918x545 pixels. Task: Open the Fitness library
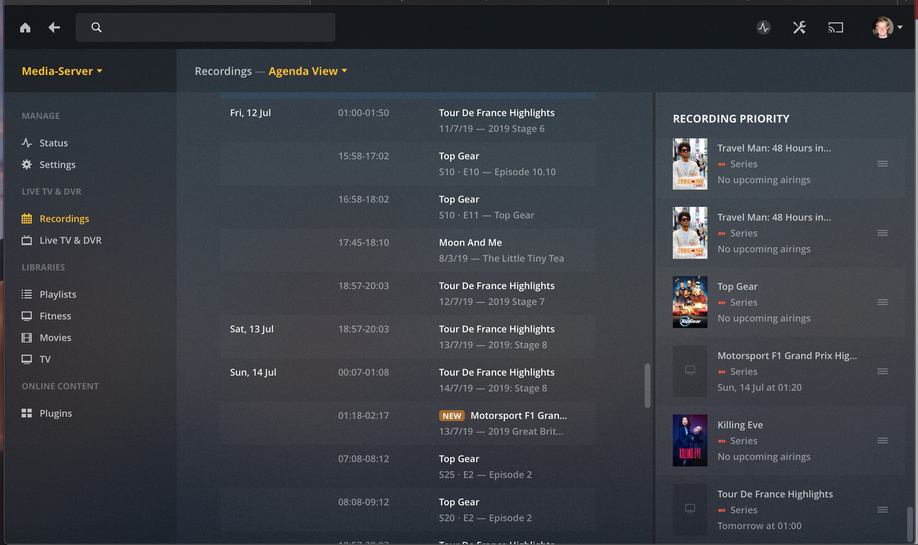click(x=55, y=316)
